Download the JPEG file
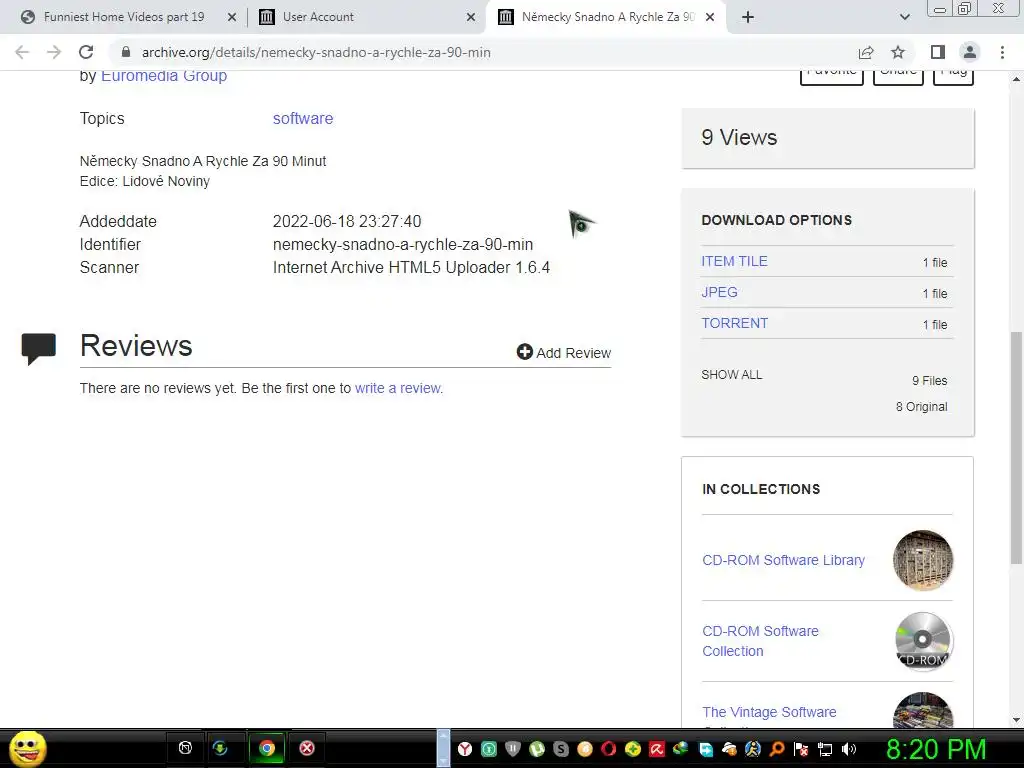Viewport: 1024px width, 768px height. (x=719, y=292)
